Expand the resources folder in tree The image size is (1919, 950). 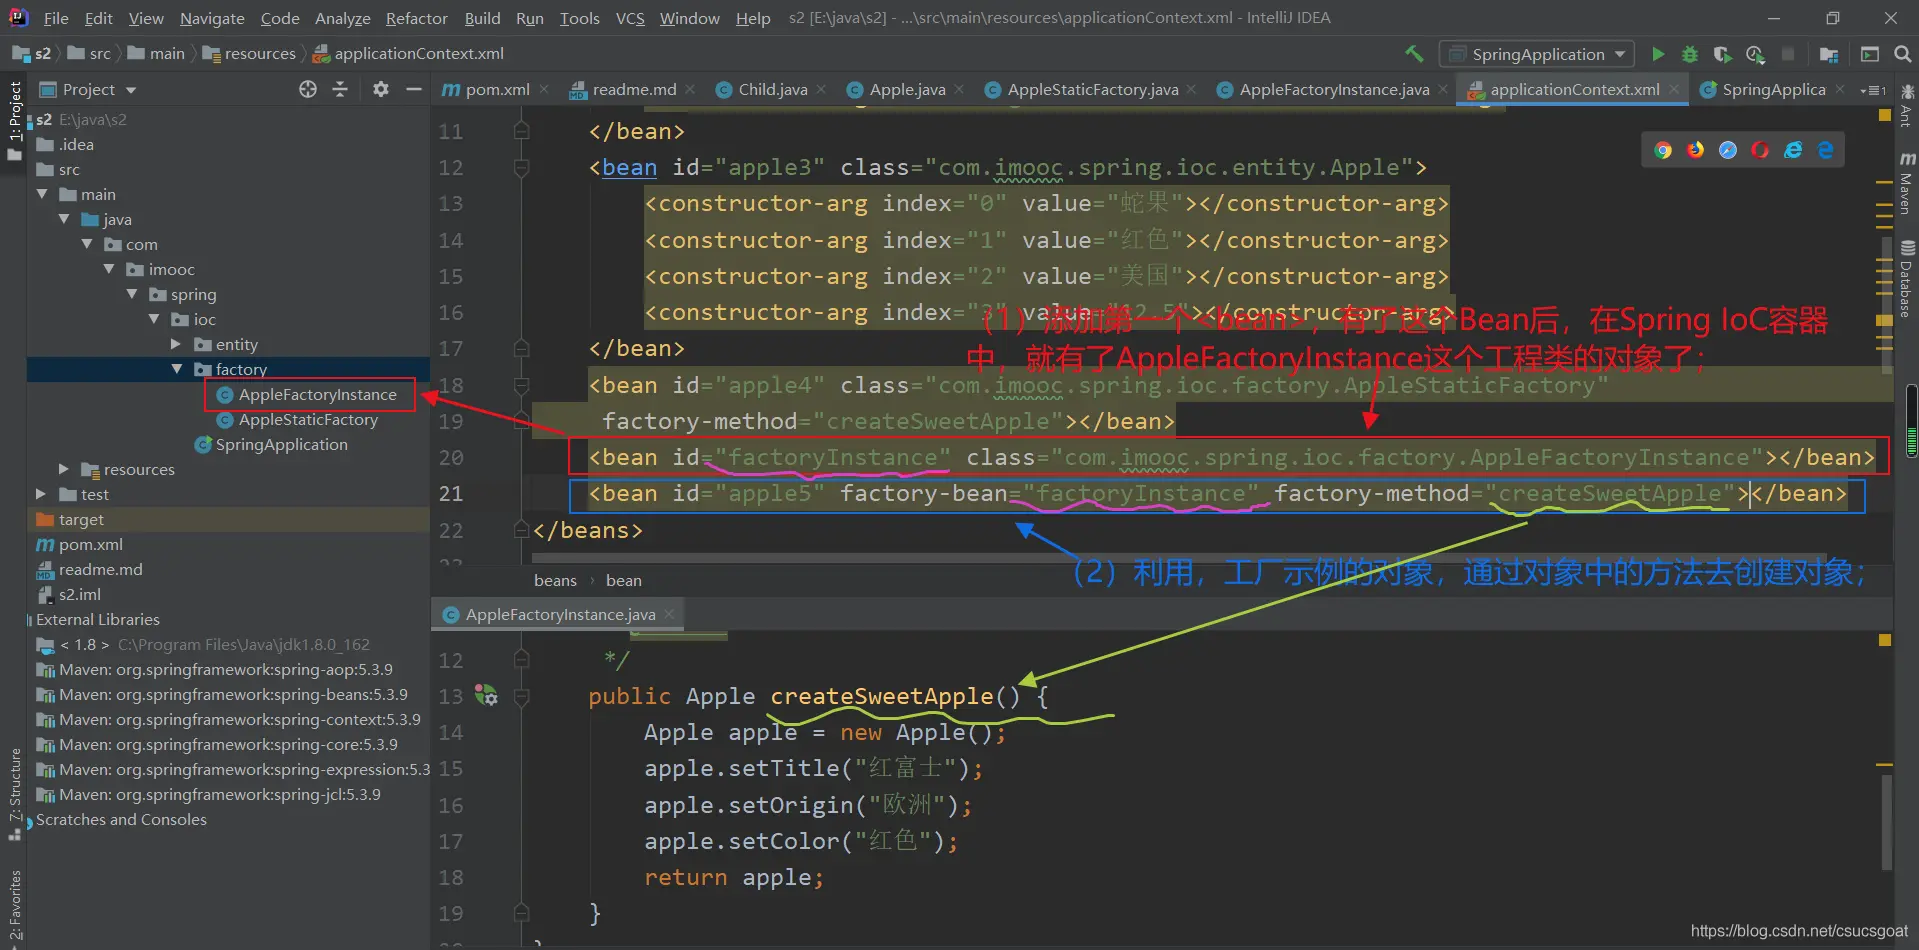[64, 469]
